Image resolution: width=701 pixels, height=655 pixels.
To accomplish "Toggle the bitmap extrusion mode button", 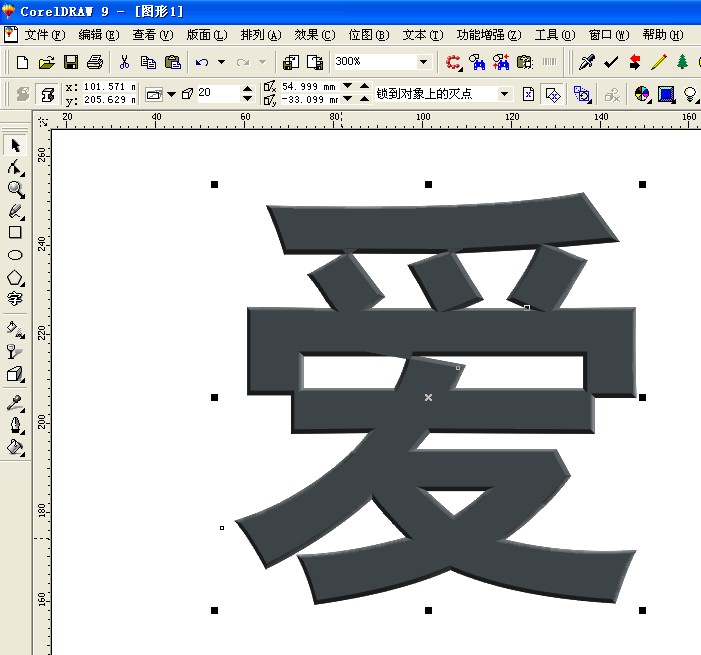I will pyautogui.click(x=22, y=94).
